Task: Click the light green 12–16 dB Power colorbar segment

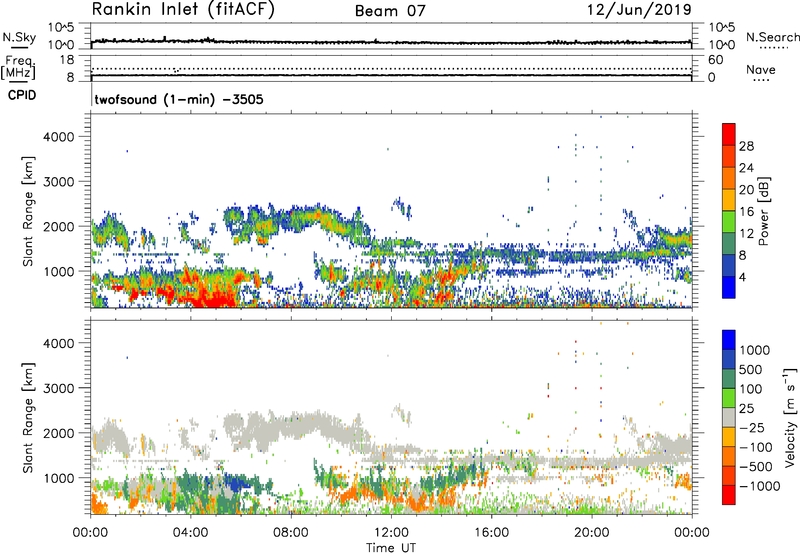Action: (729, 221)
